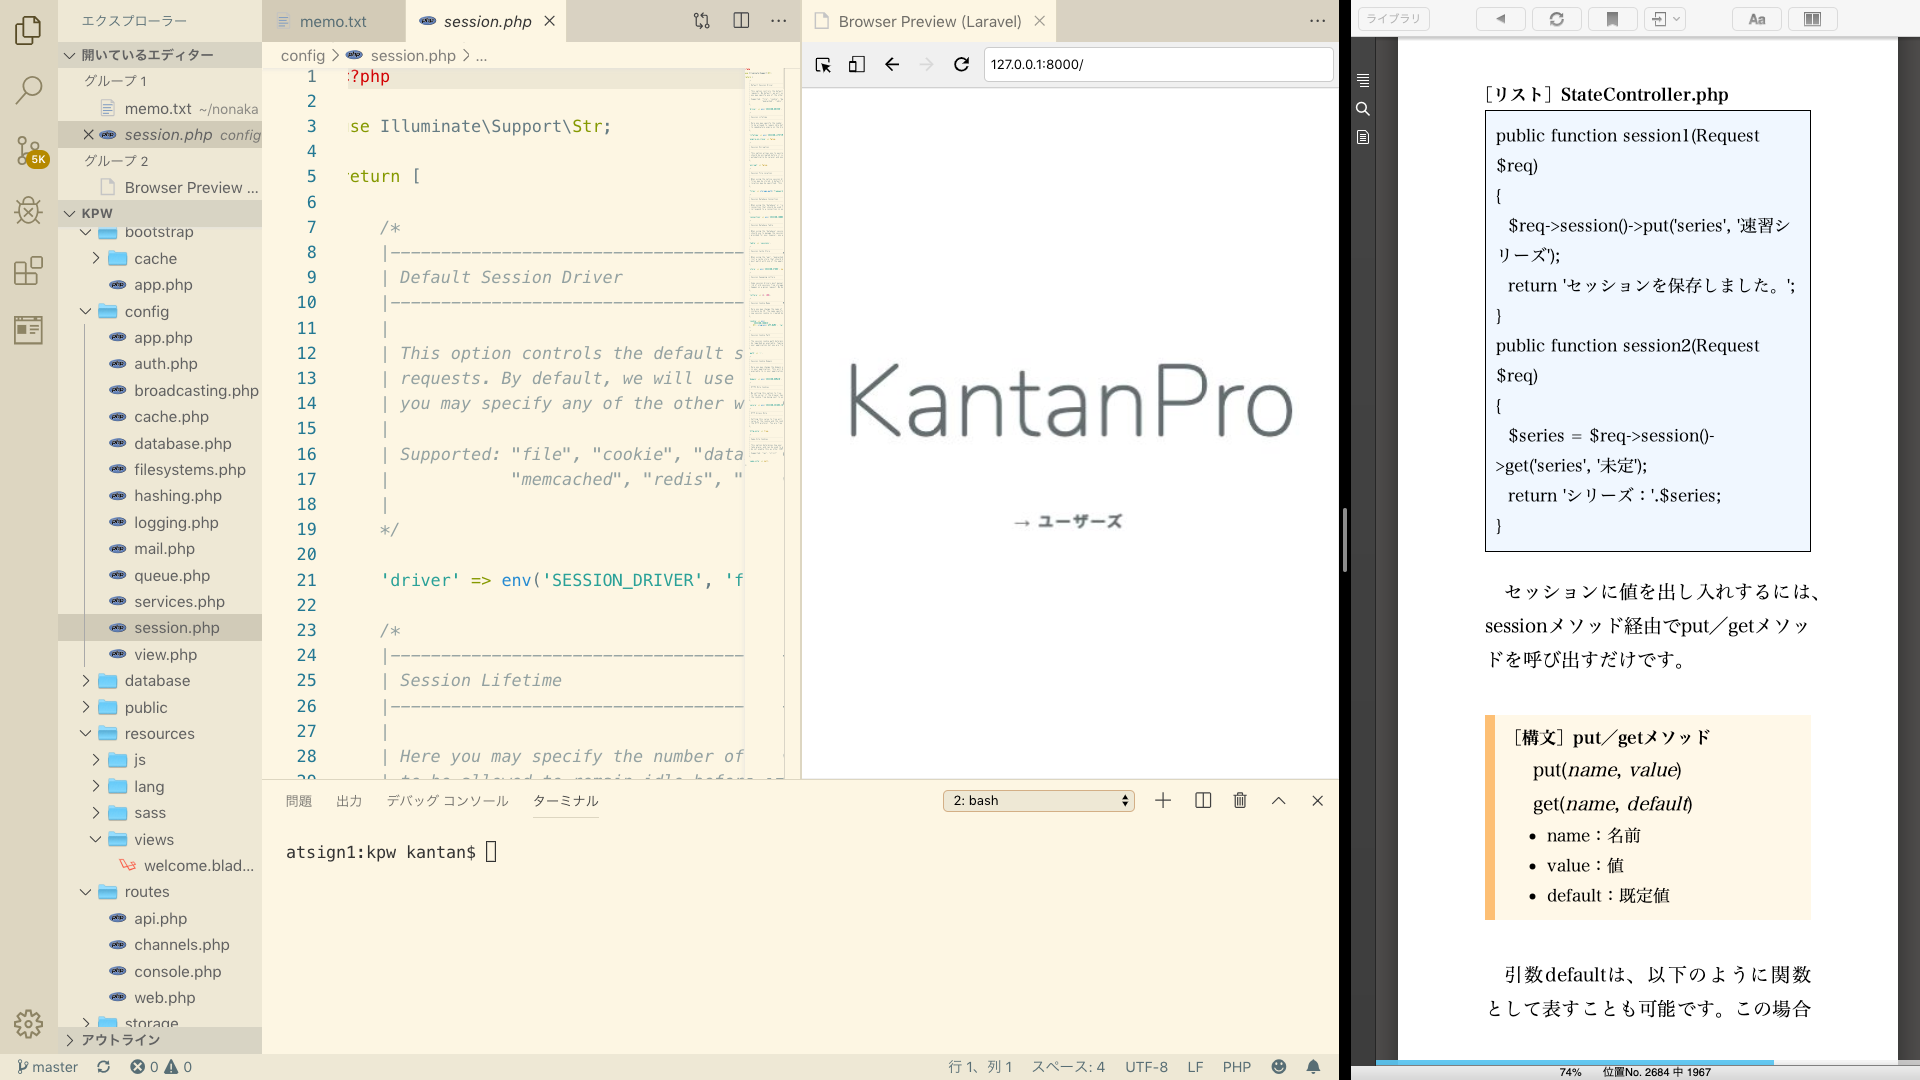Screen dimensions: 1920x1080
Task: Go back in the Browser Preview
Action: coord(892,64)
